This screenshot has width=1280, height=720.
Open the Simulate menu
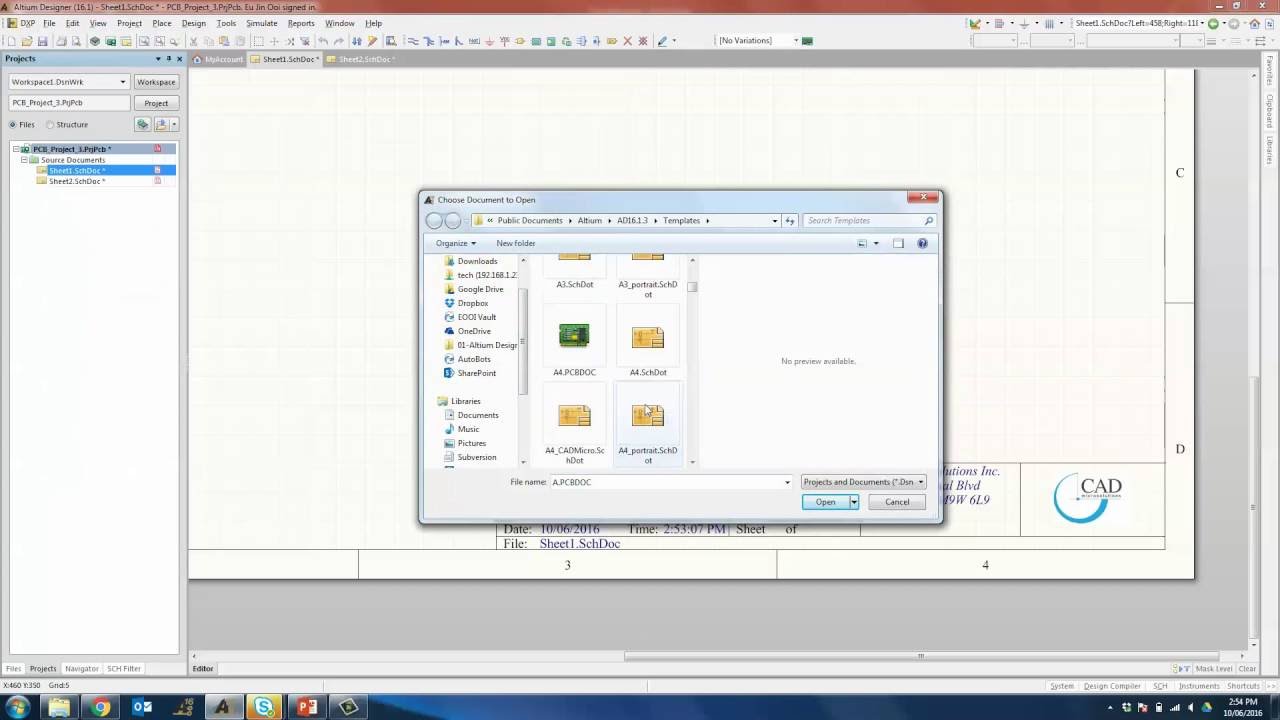coord(262,23)
